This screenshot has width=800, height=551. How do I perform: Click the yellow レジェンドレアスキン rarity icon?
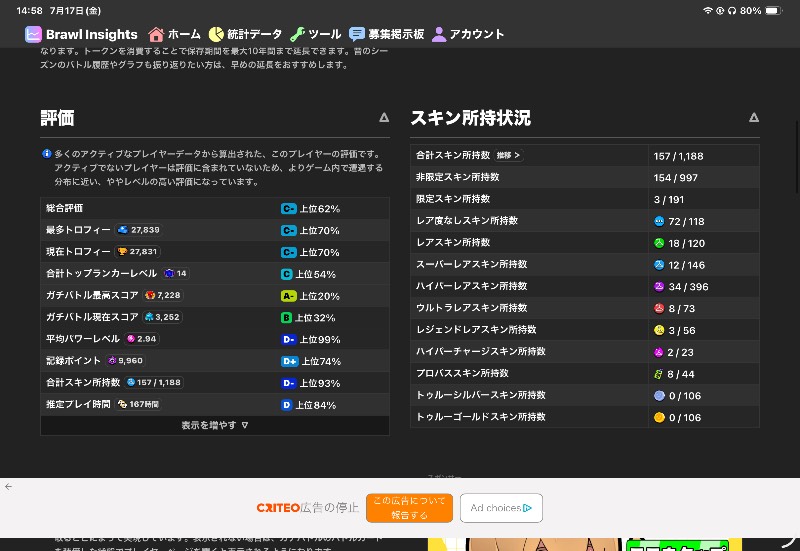(659, 330)
